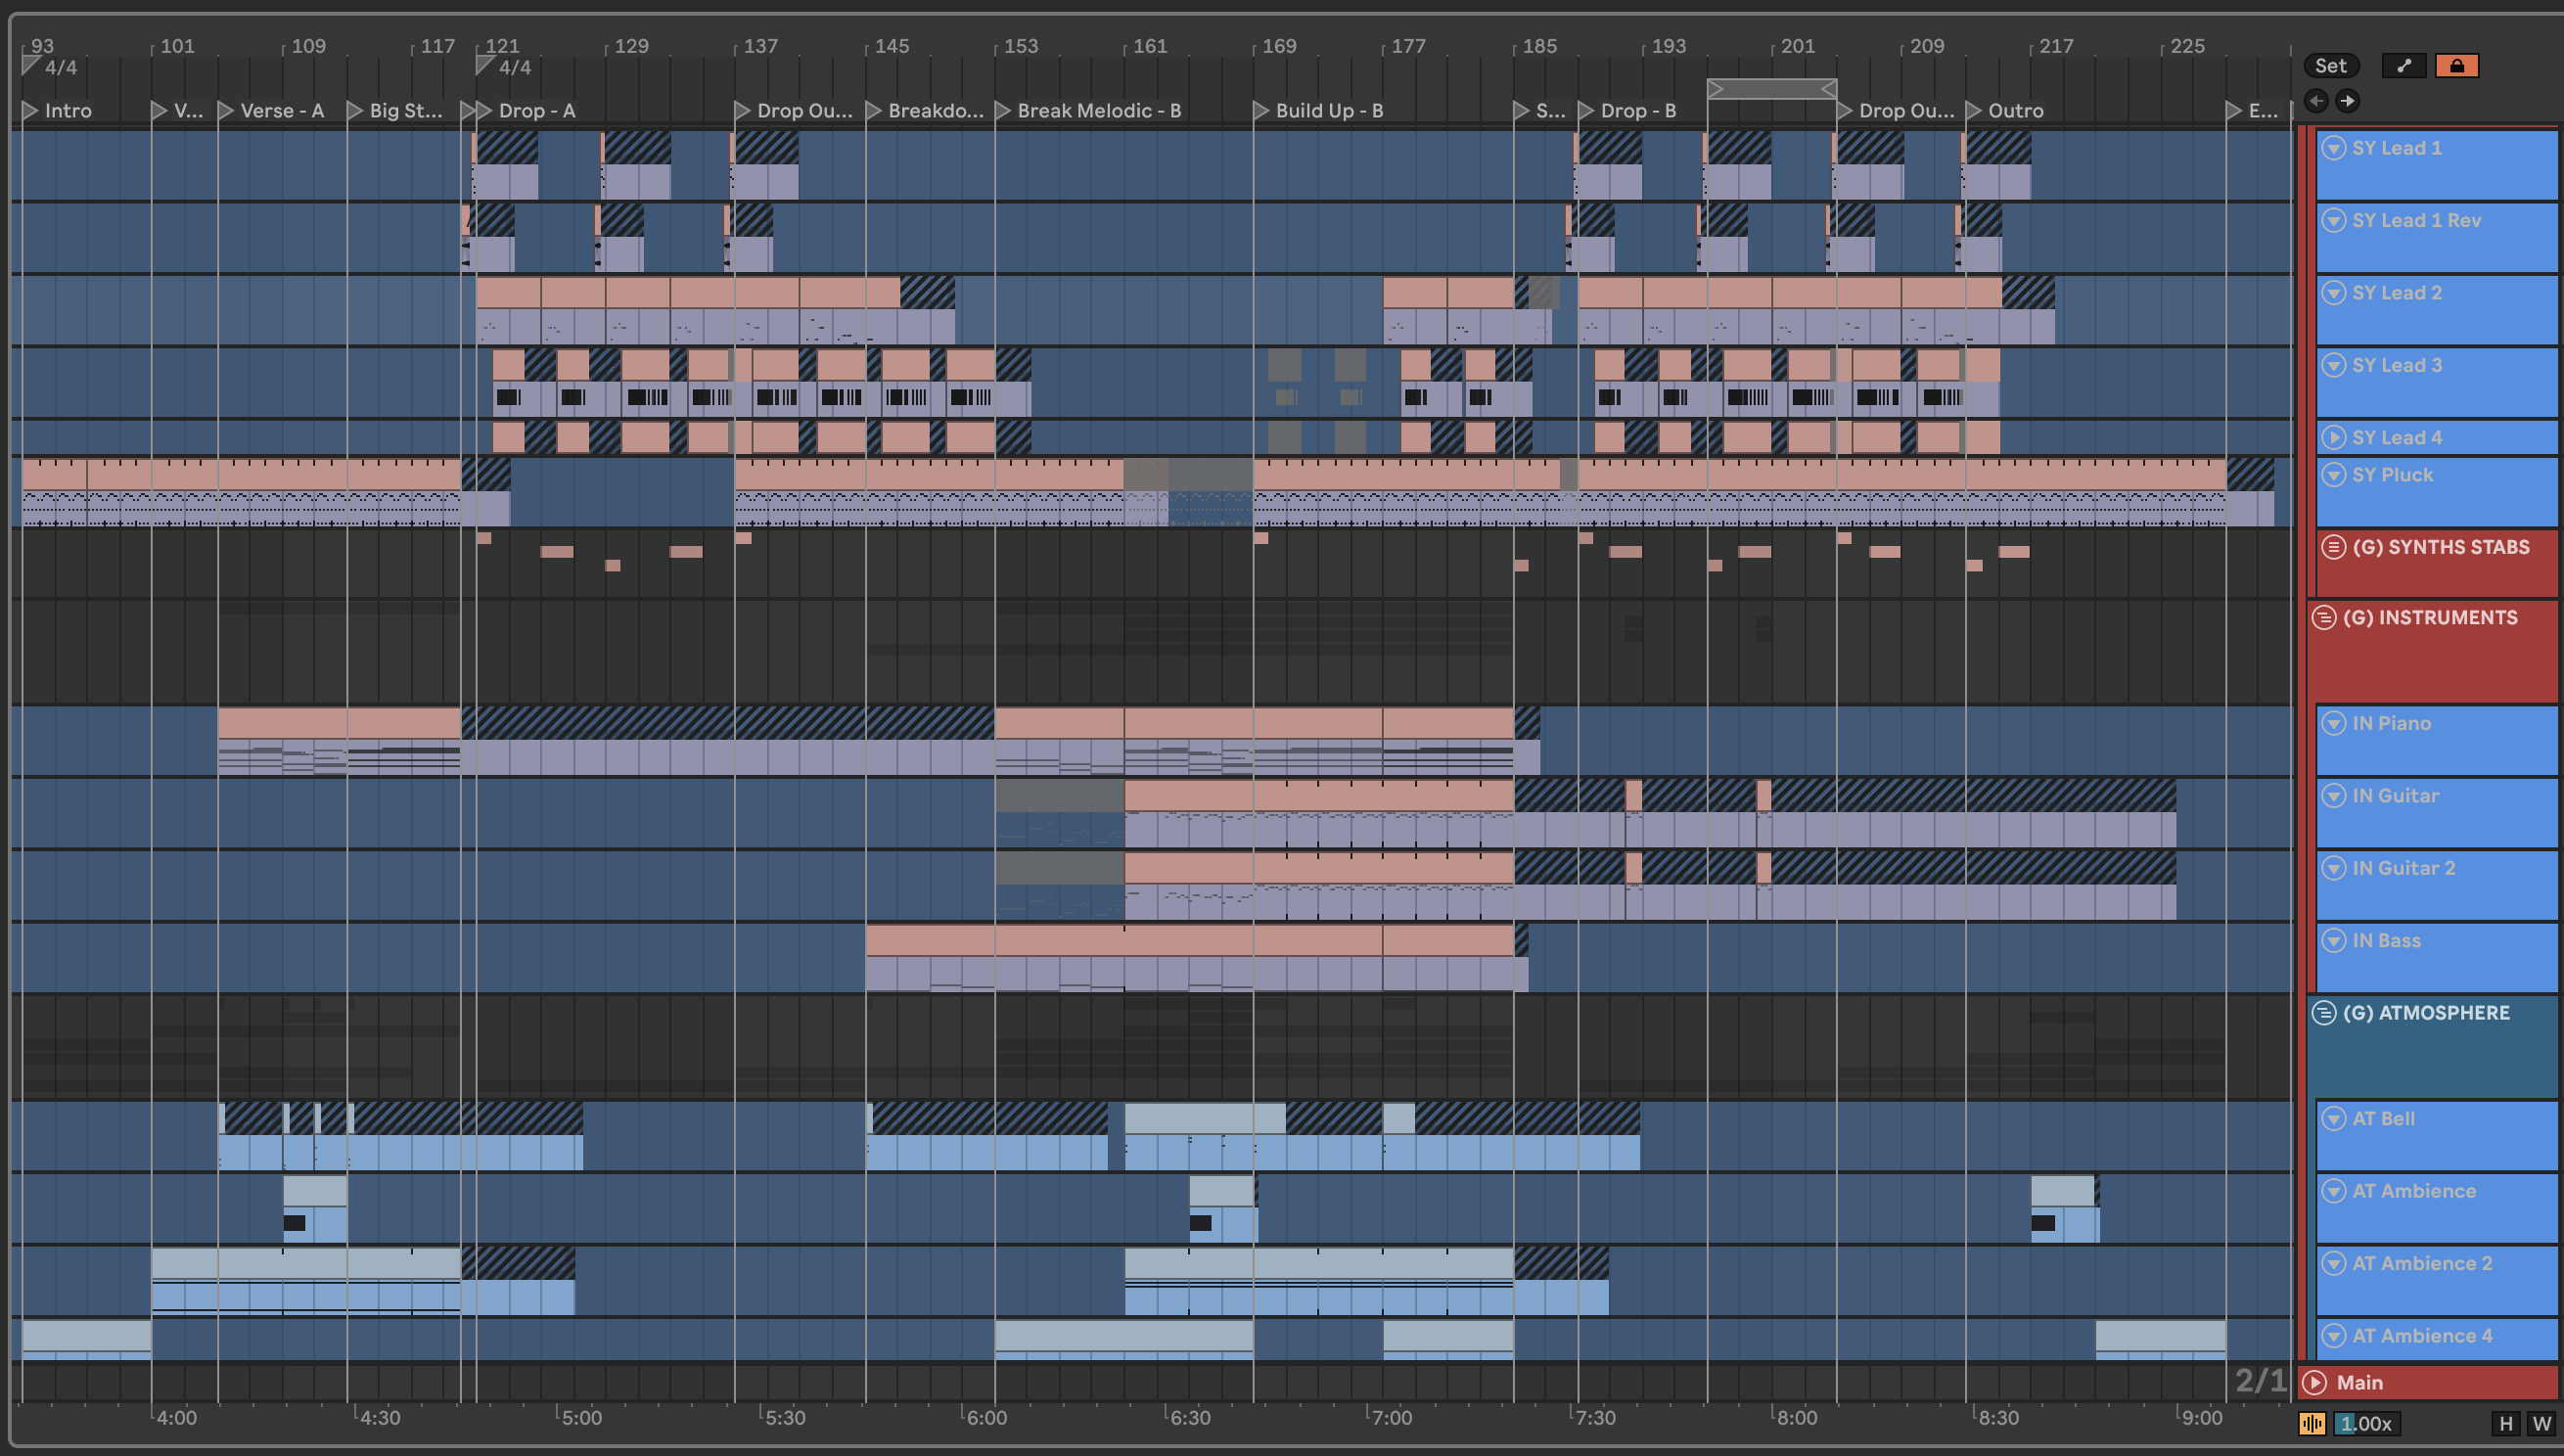
Task: Click the loop brace above bar 201
Action: click(1771, 90)
